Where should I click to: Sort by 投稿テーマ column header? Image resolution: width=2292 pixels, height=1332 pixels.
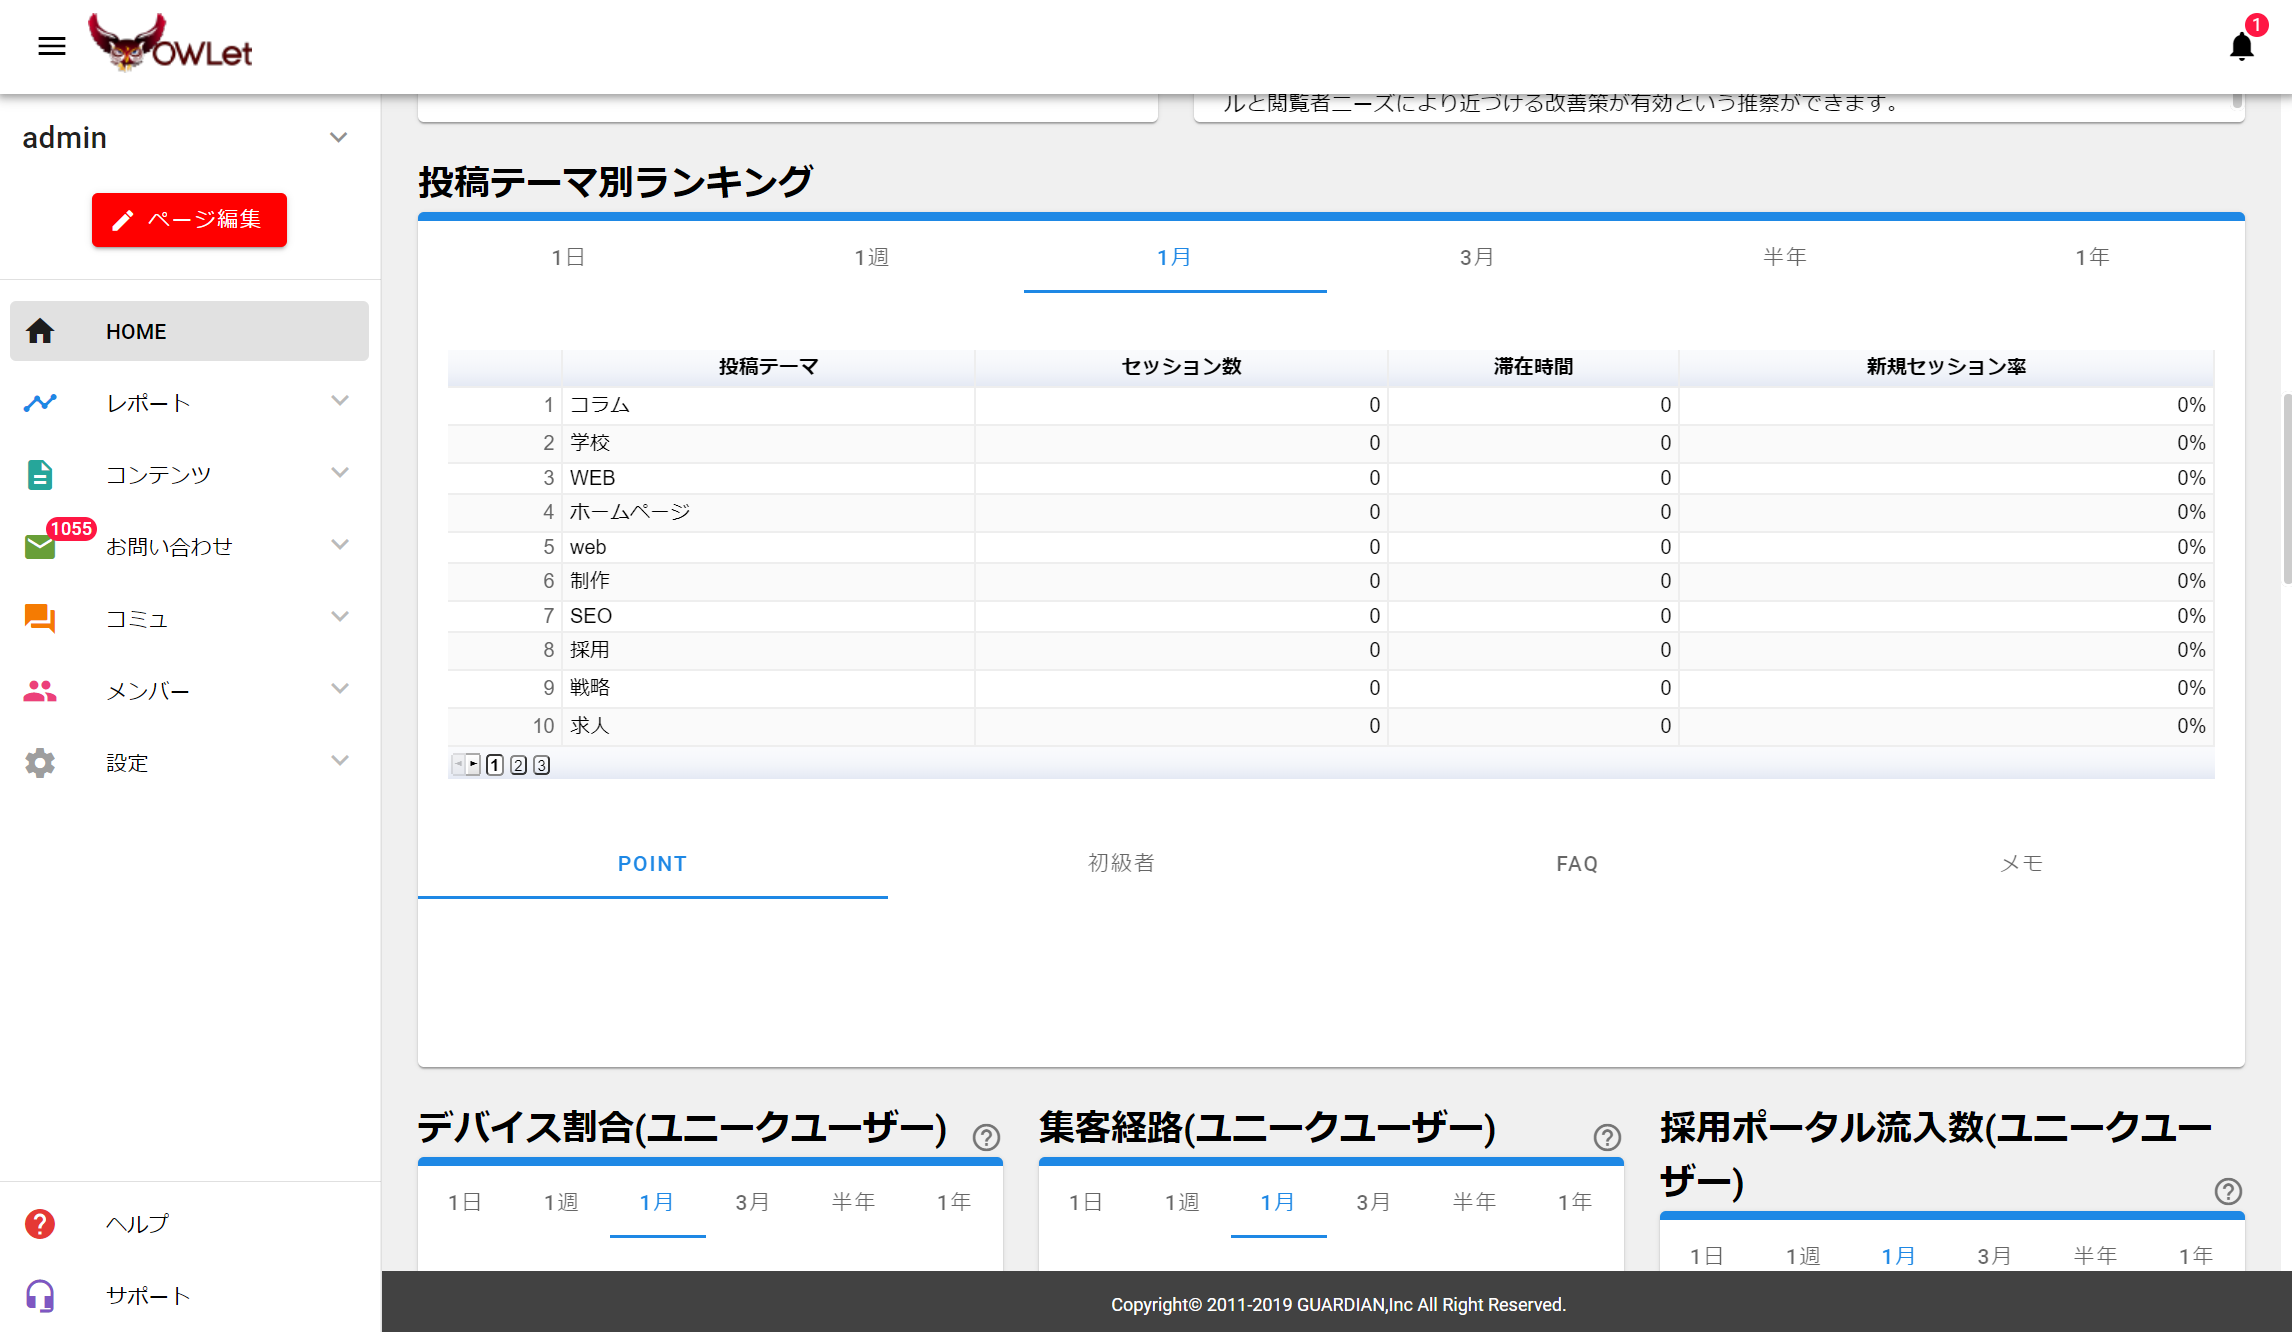tap(768, 367)
